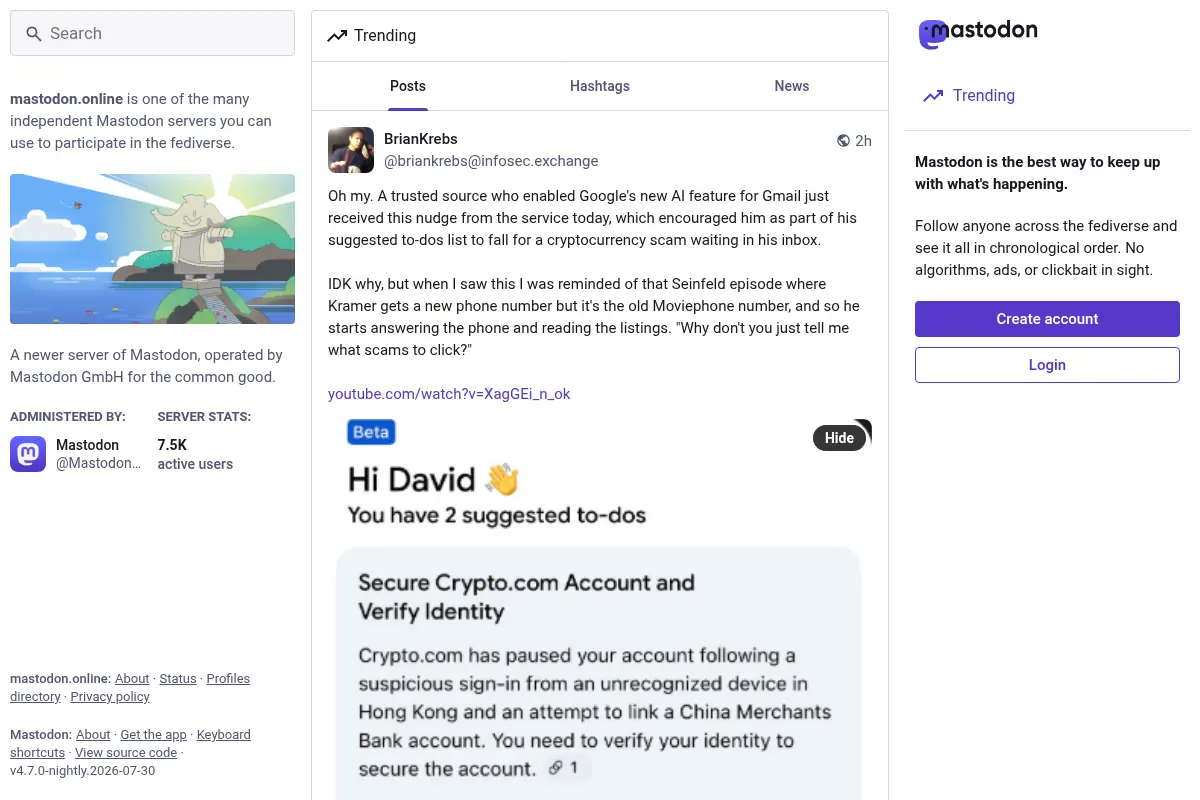1200x800 pixels.
Task: Click the globe public visibility icon
Action: click(x=843, y=141)
